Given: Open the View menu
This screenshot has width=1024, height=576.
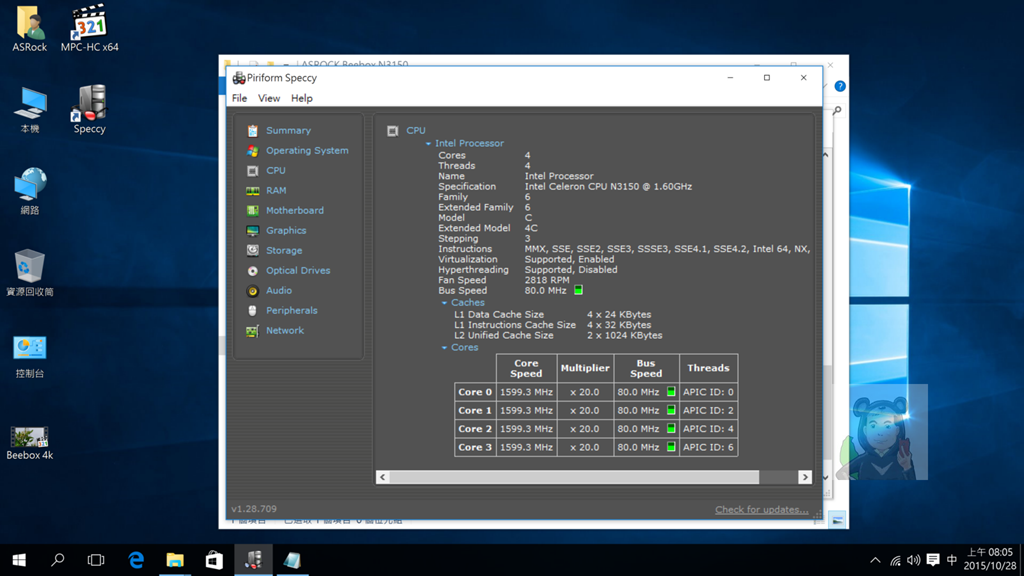Looking at the screenshot, I should (x=269, y=98).
